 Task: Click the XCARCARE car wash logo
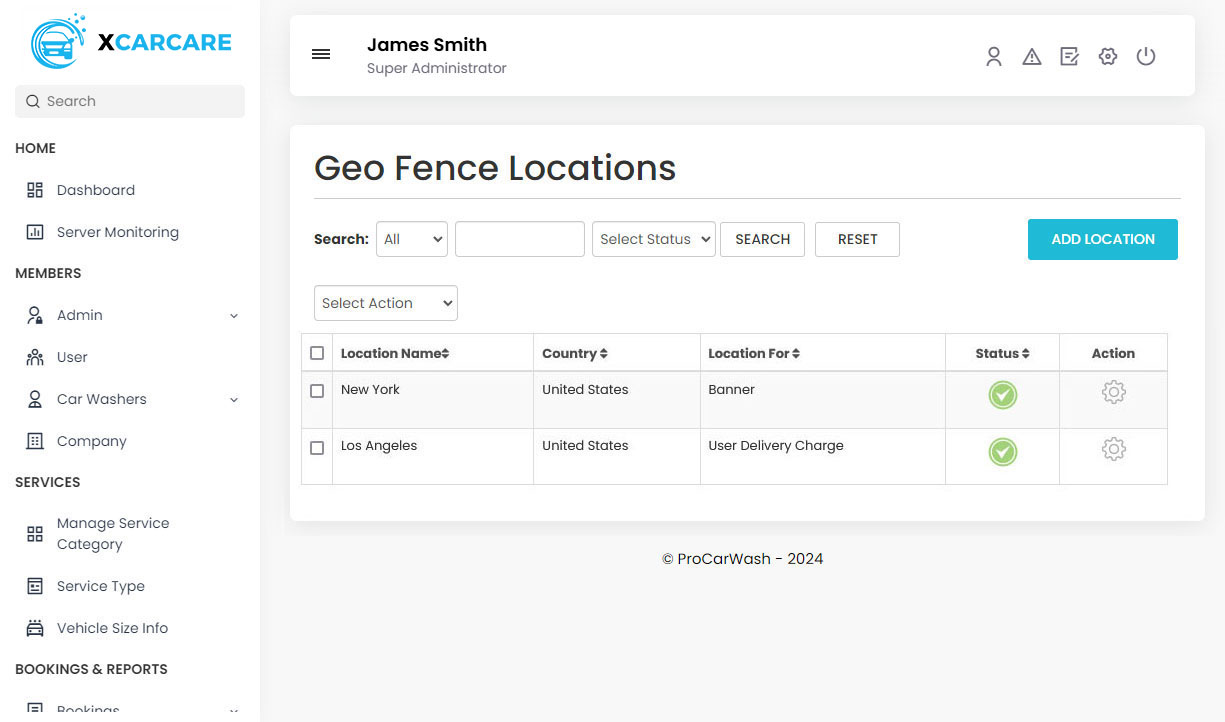point(131,42)
